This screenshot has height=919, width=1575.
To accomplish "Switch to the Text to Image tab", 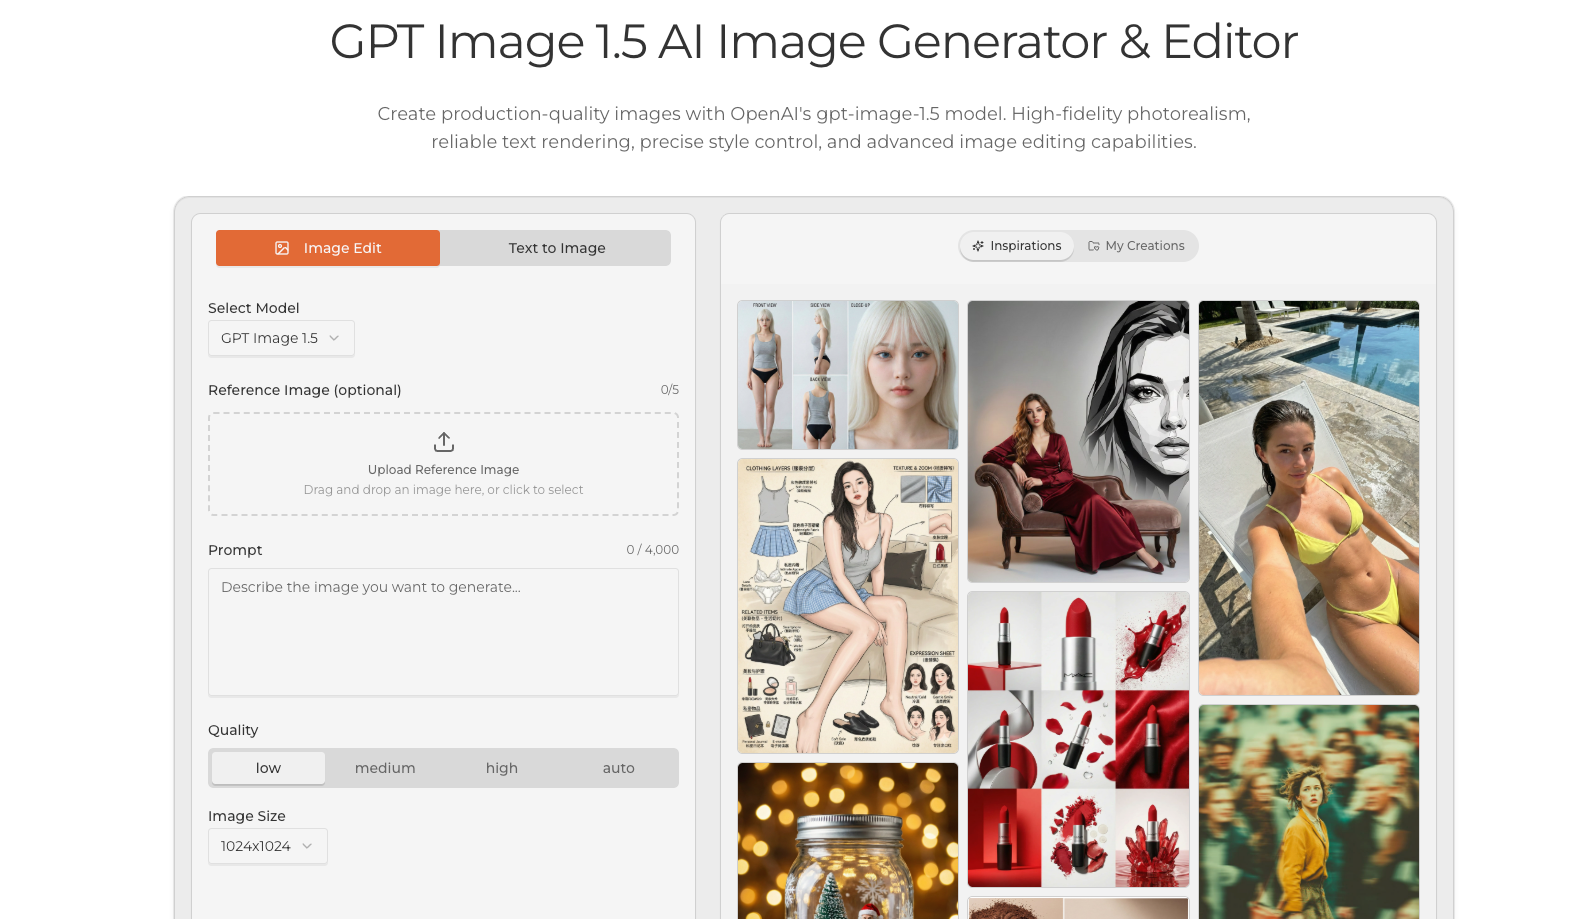I will (556, 248).
